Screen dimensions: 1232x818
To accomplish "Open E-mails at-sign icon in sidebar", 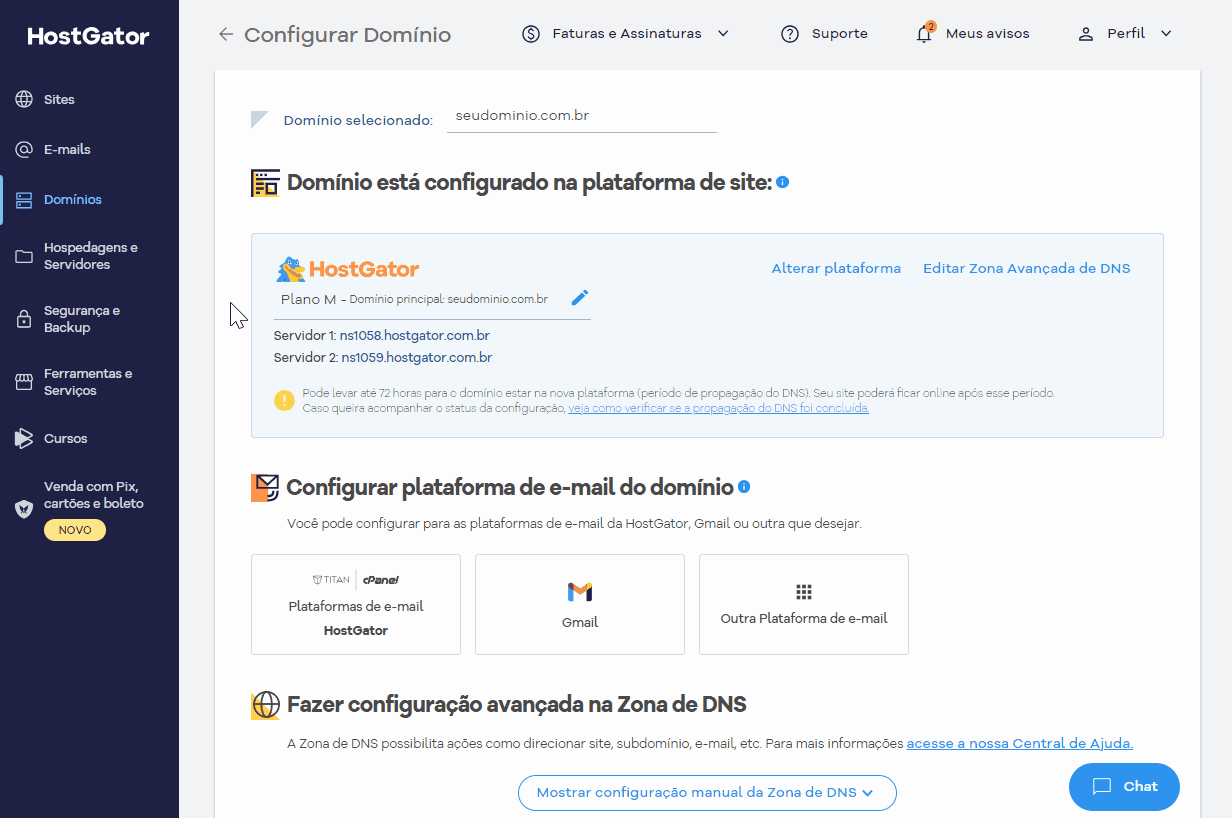I will [24, 149].
